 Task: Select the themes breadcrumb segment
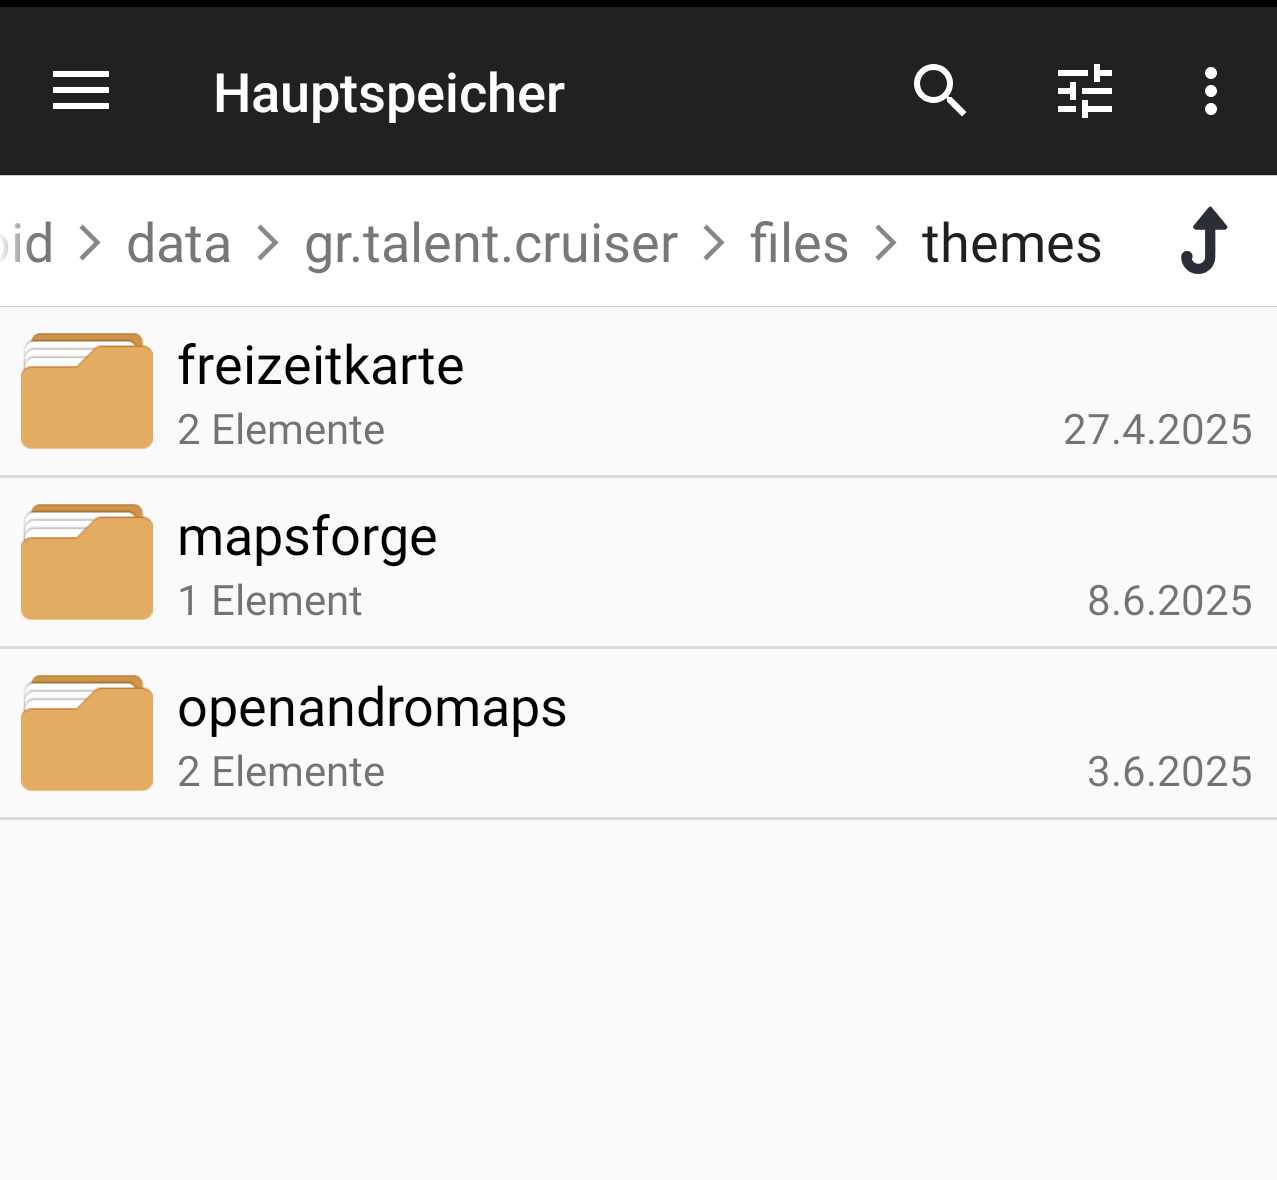pyautogui.click(x=1011, y=243)
